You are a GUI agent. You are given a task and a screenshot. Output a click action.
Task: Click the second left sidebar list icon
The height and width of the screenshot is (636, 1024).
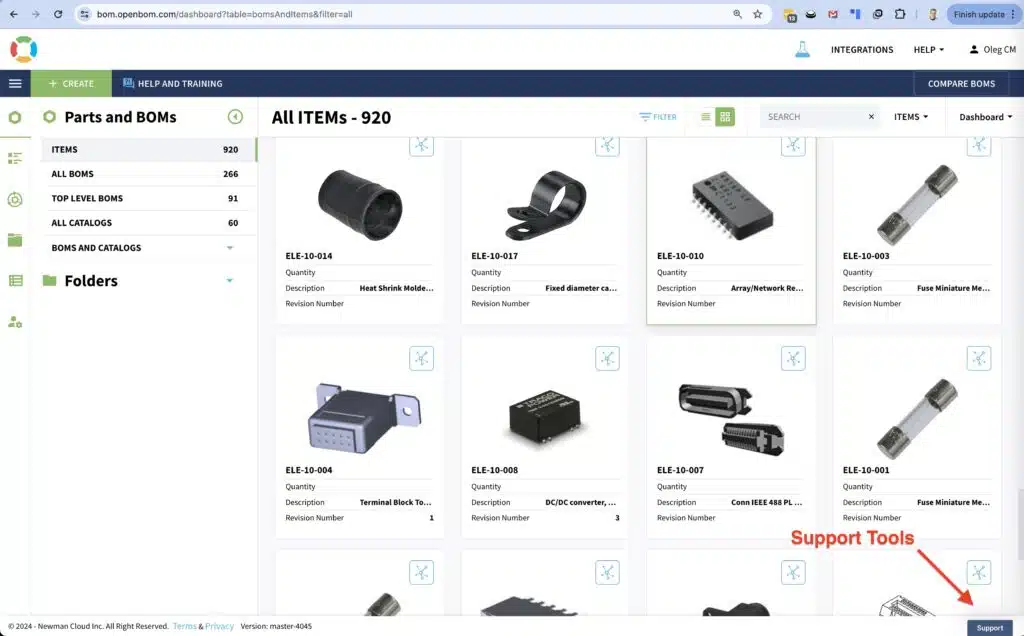click(x=15, y=158)
